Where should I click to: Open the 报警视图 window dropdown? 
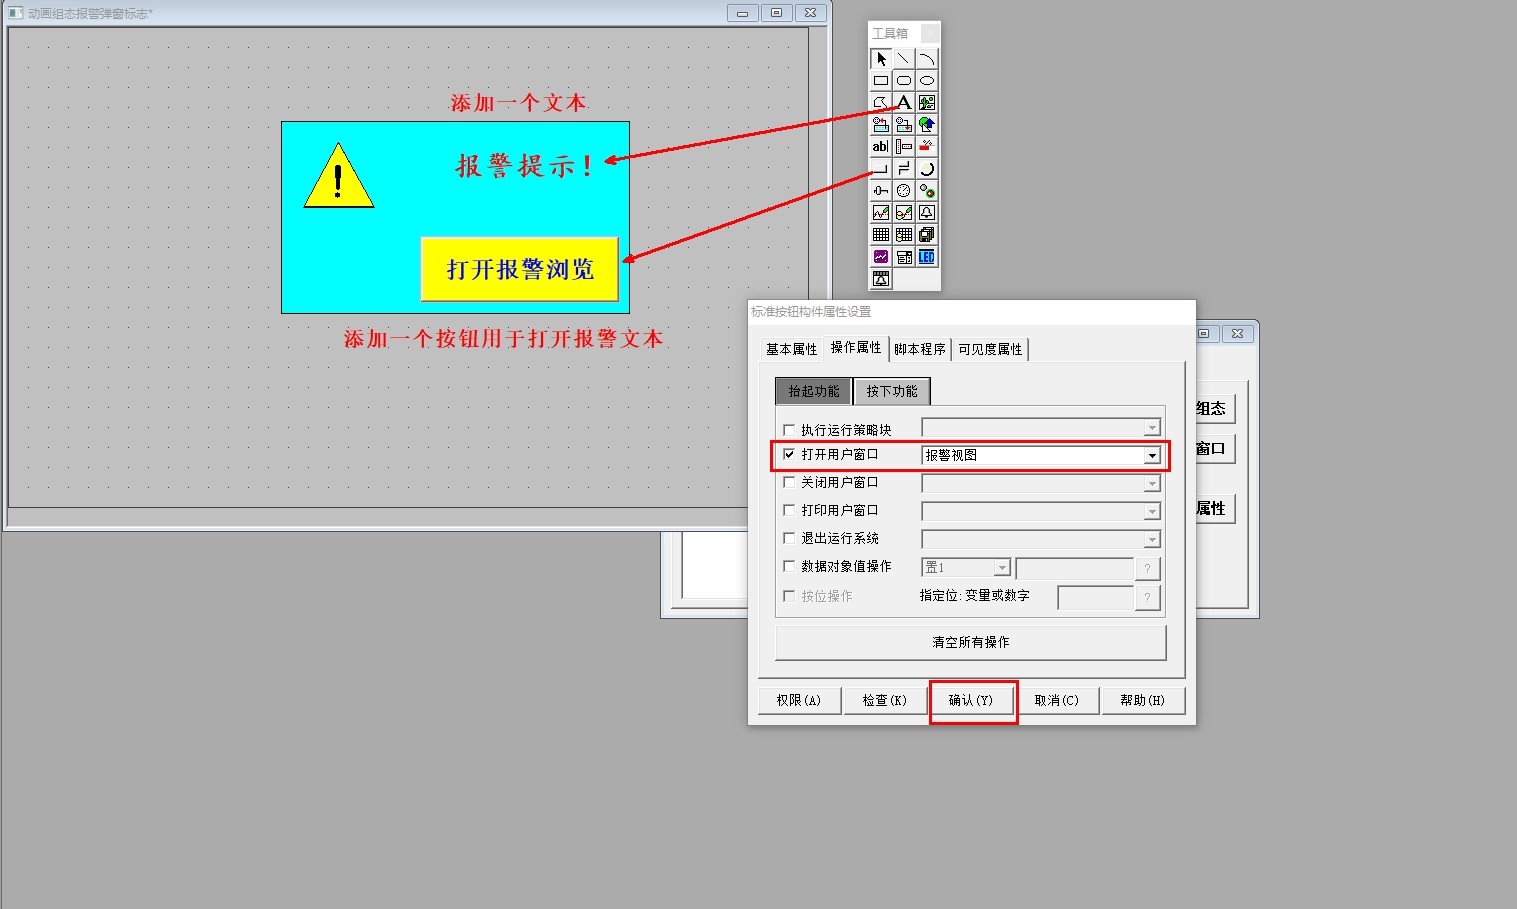tap(1153, 455)
